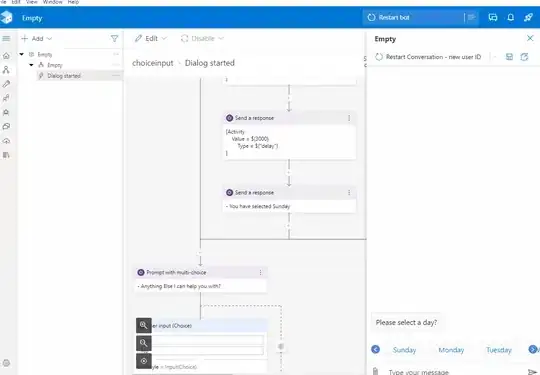Click the Empty bot name in the header

tap(32, 18)
